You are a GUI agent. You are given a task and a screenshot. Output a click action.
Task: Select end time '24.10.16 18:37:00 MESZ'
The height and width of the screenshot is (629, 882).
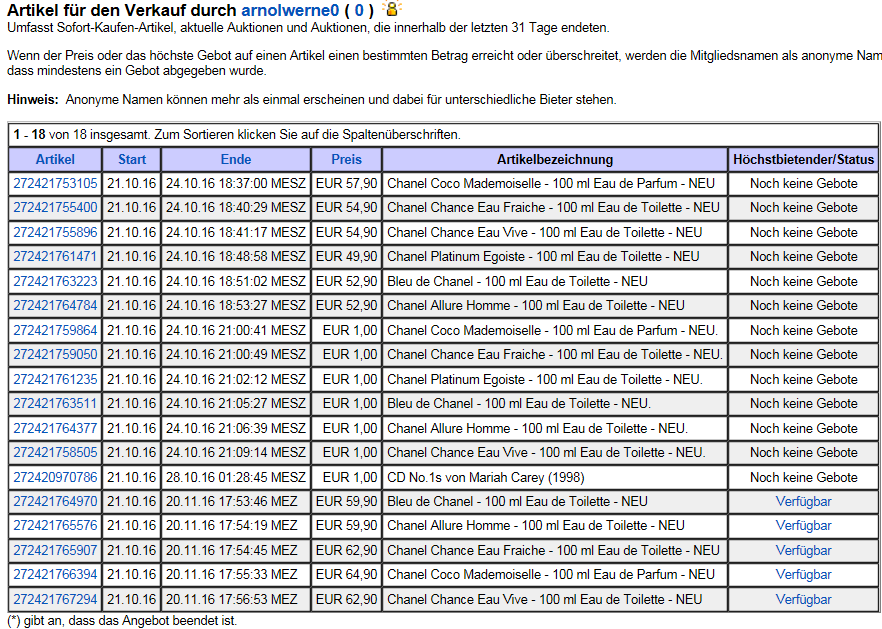pos(236,183)
